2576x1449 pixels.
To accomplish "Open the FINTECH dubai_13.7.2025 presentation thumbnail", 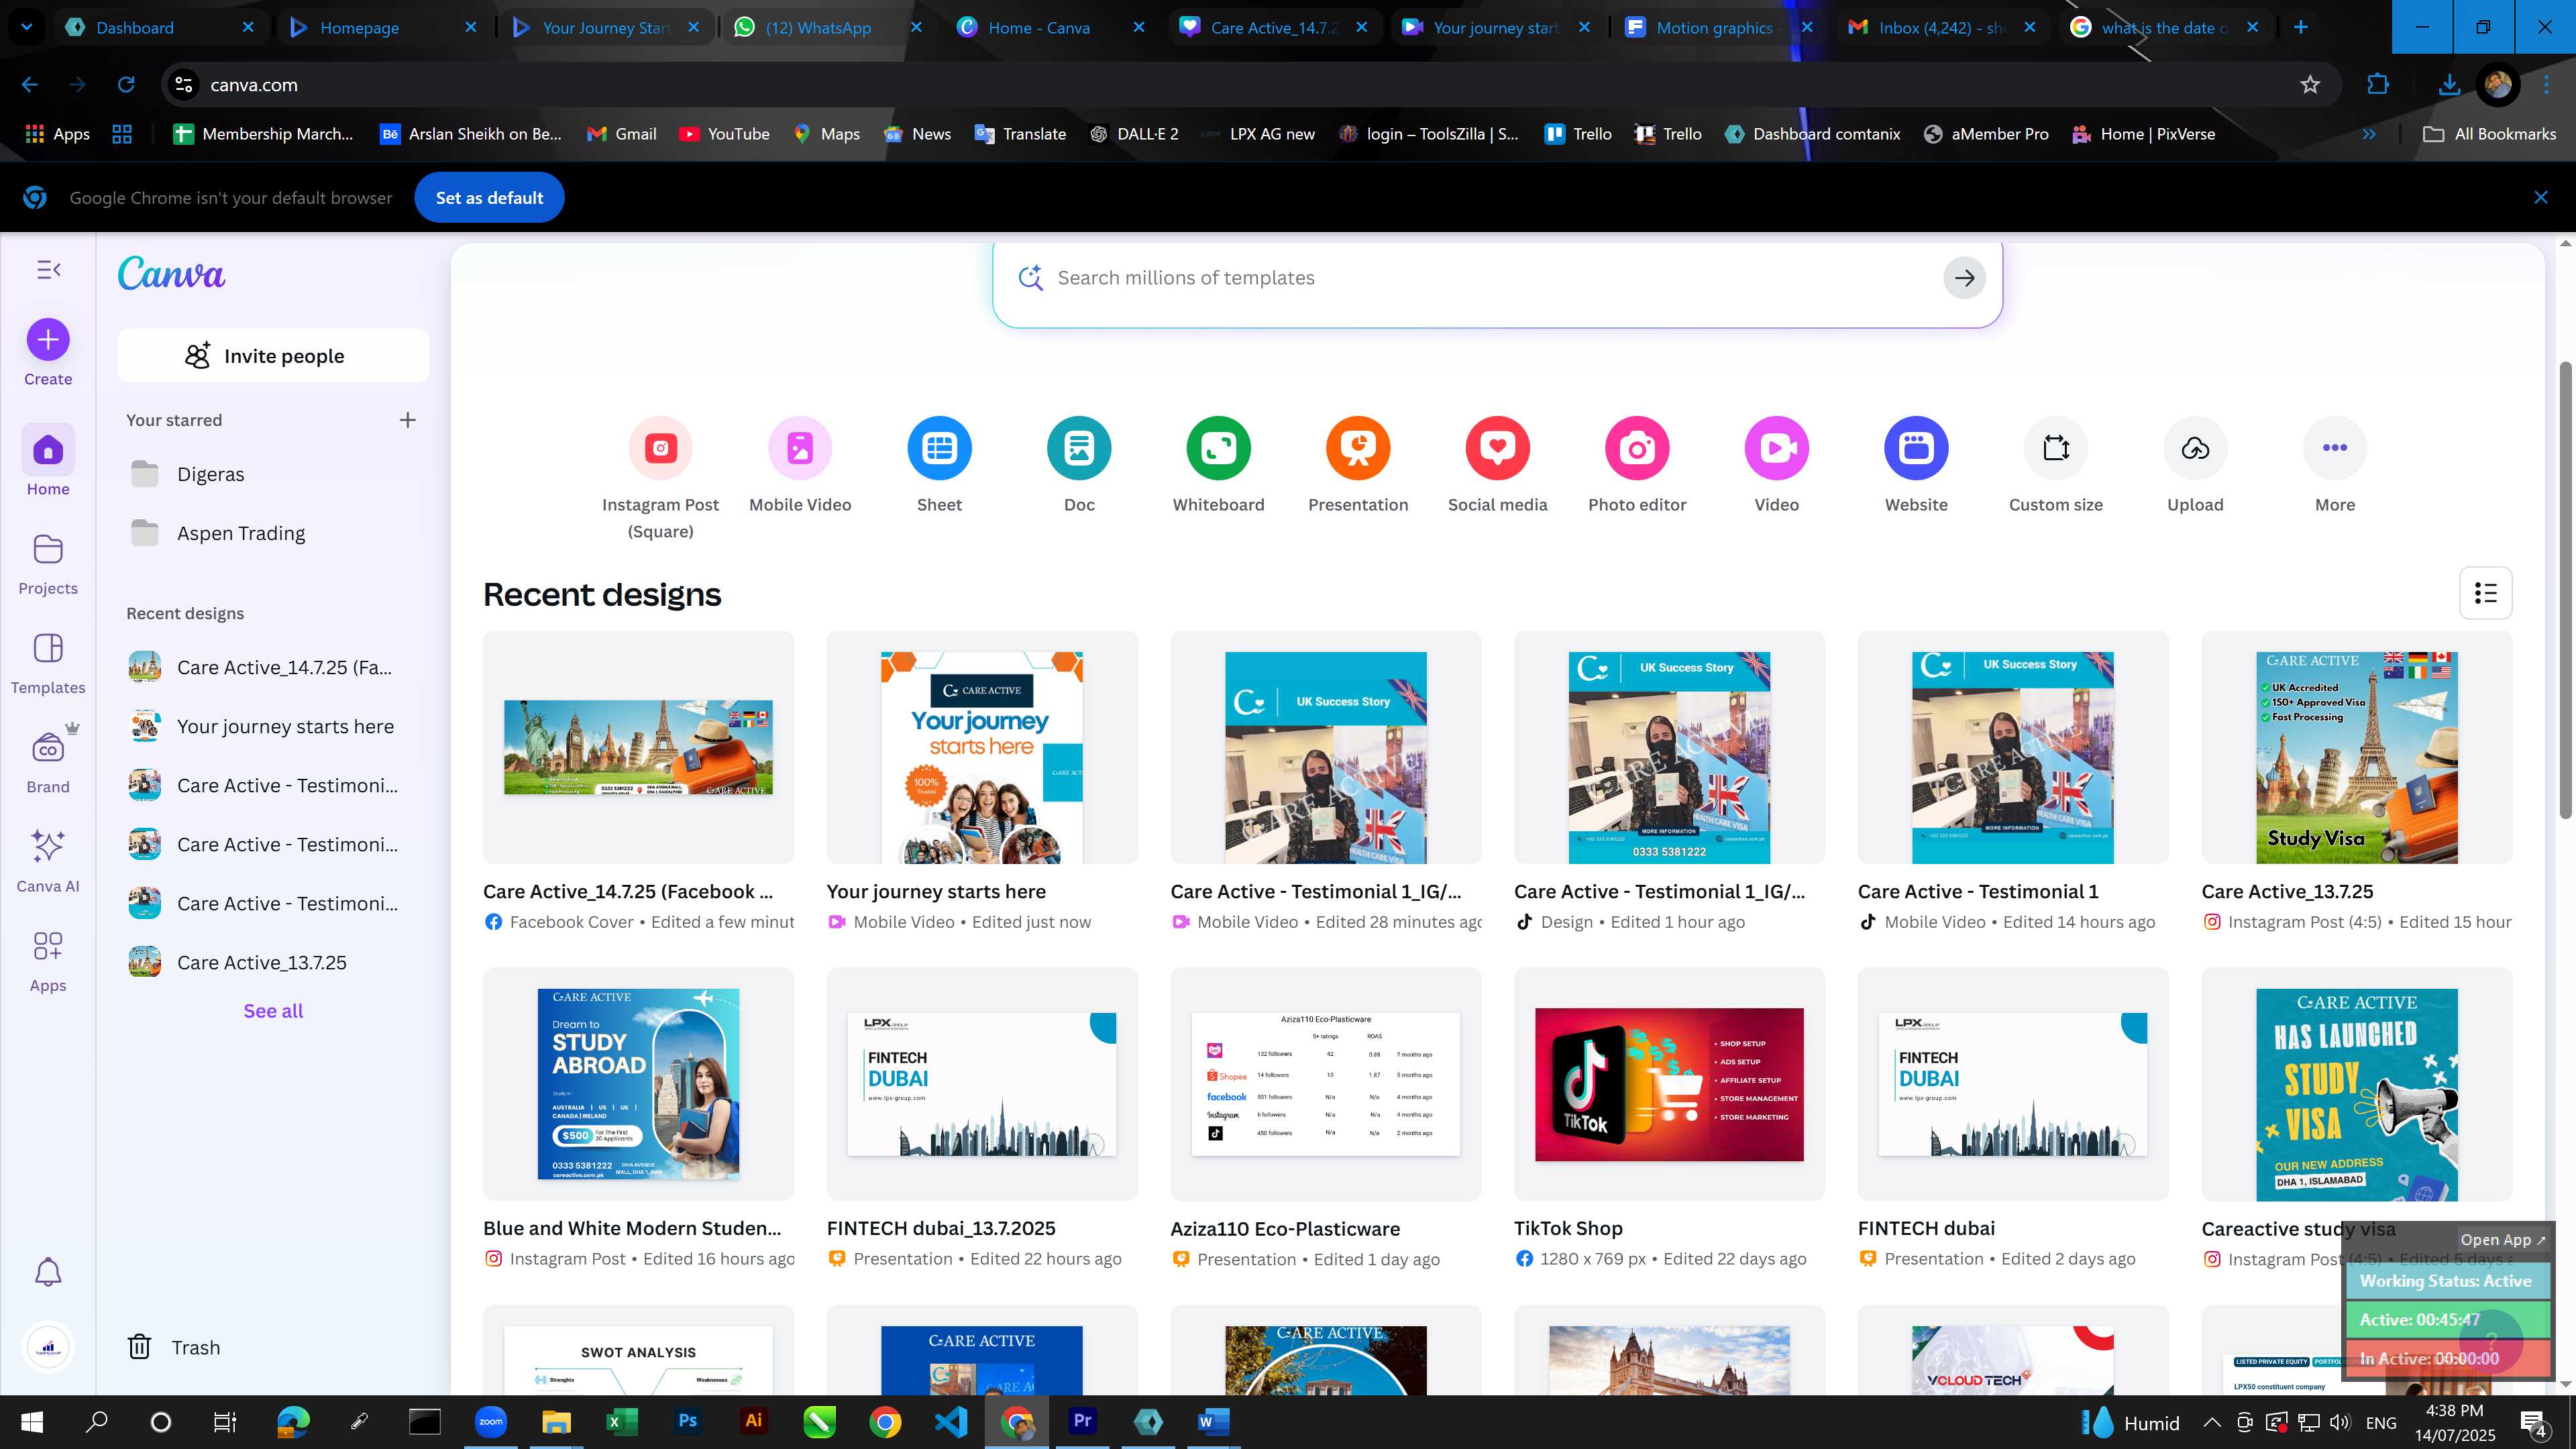I will point(982,1084).
